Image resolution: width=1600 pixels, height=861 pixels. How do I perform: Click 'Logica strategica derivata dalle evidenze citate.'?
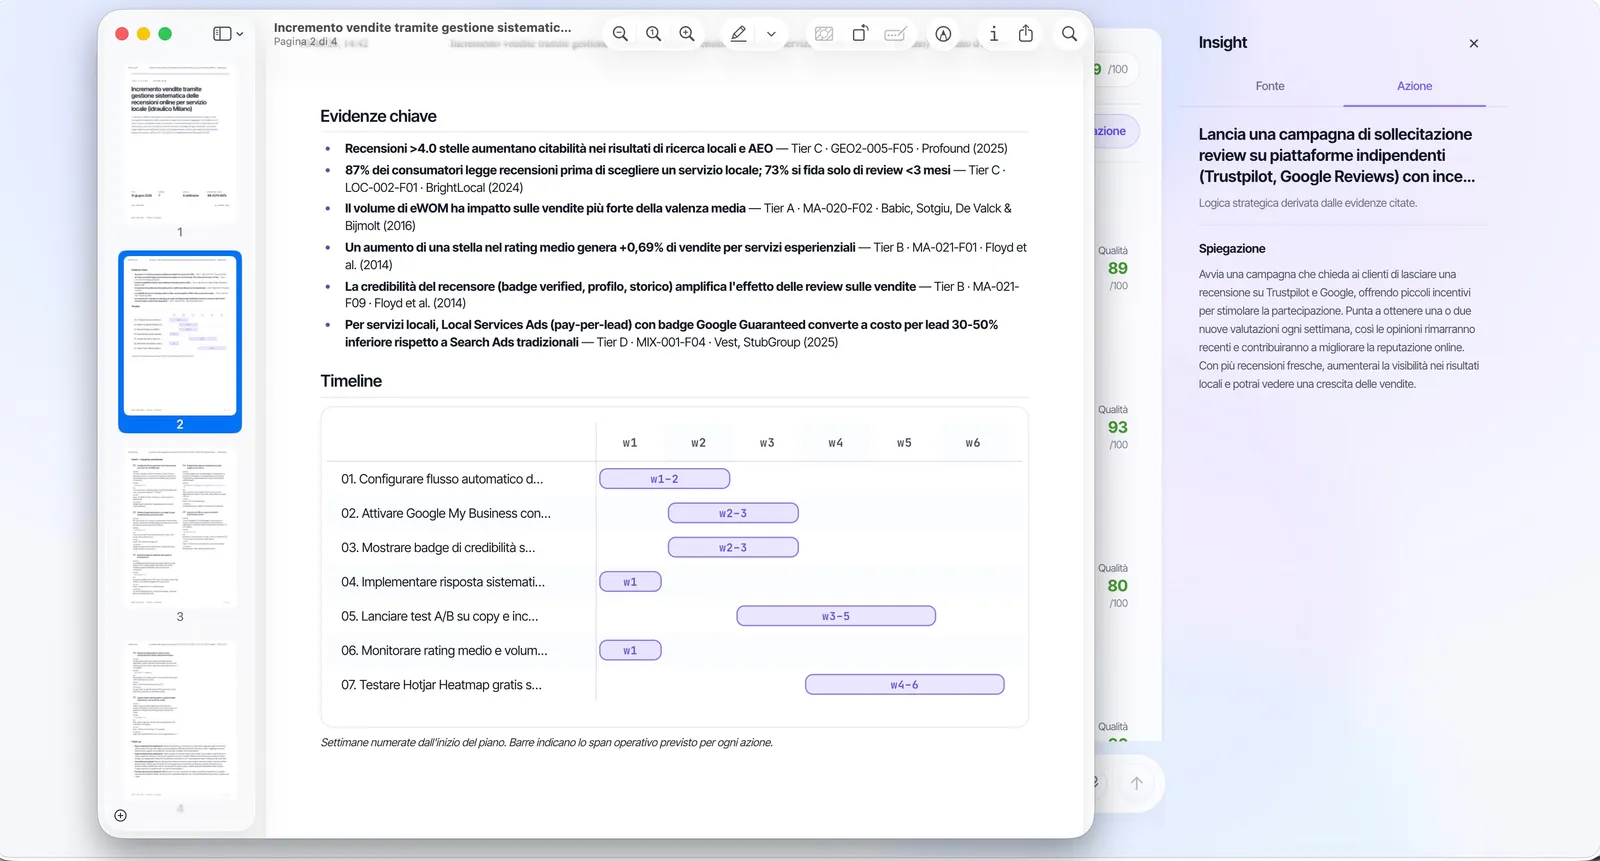pyautogui.click(x=1308, y=203)
